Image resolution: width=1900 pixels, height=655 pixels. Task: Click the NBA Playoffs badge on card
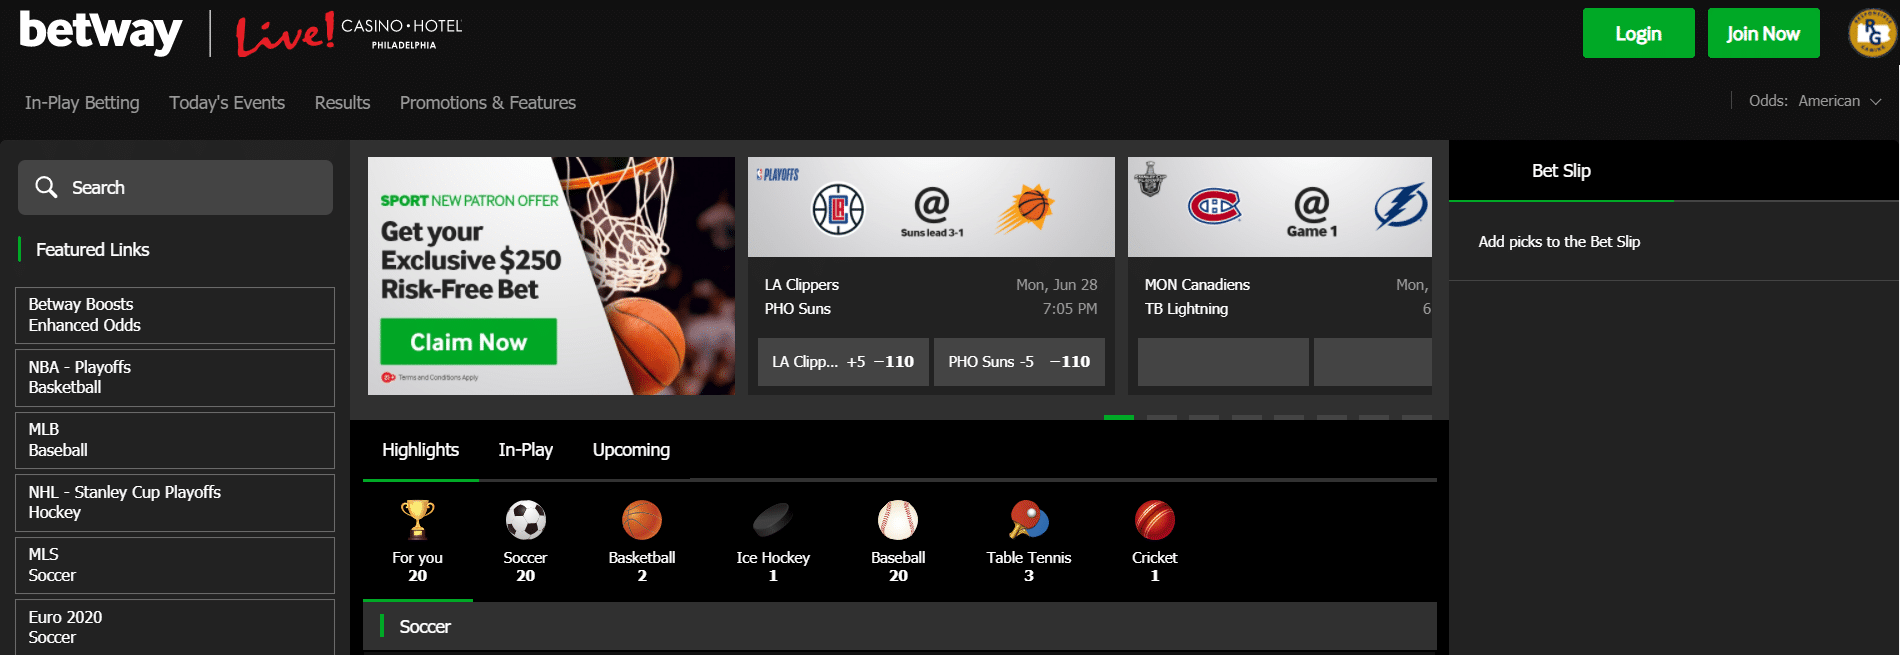778,174
